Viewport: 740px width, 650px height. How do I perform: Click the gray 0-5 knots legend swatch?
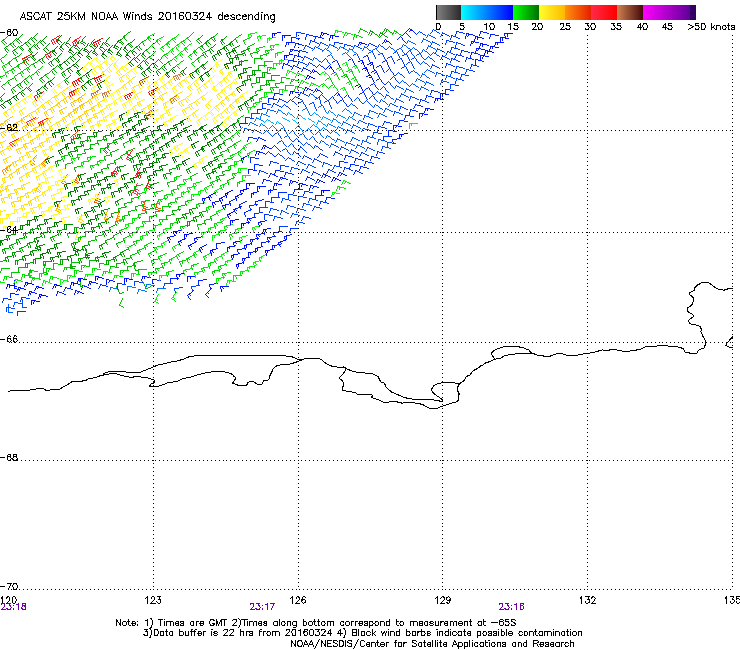coord(448,12)
